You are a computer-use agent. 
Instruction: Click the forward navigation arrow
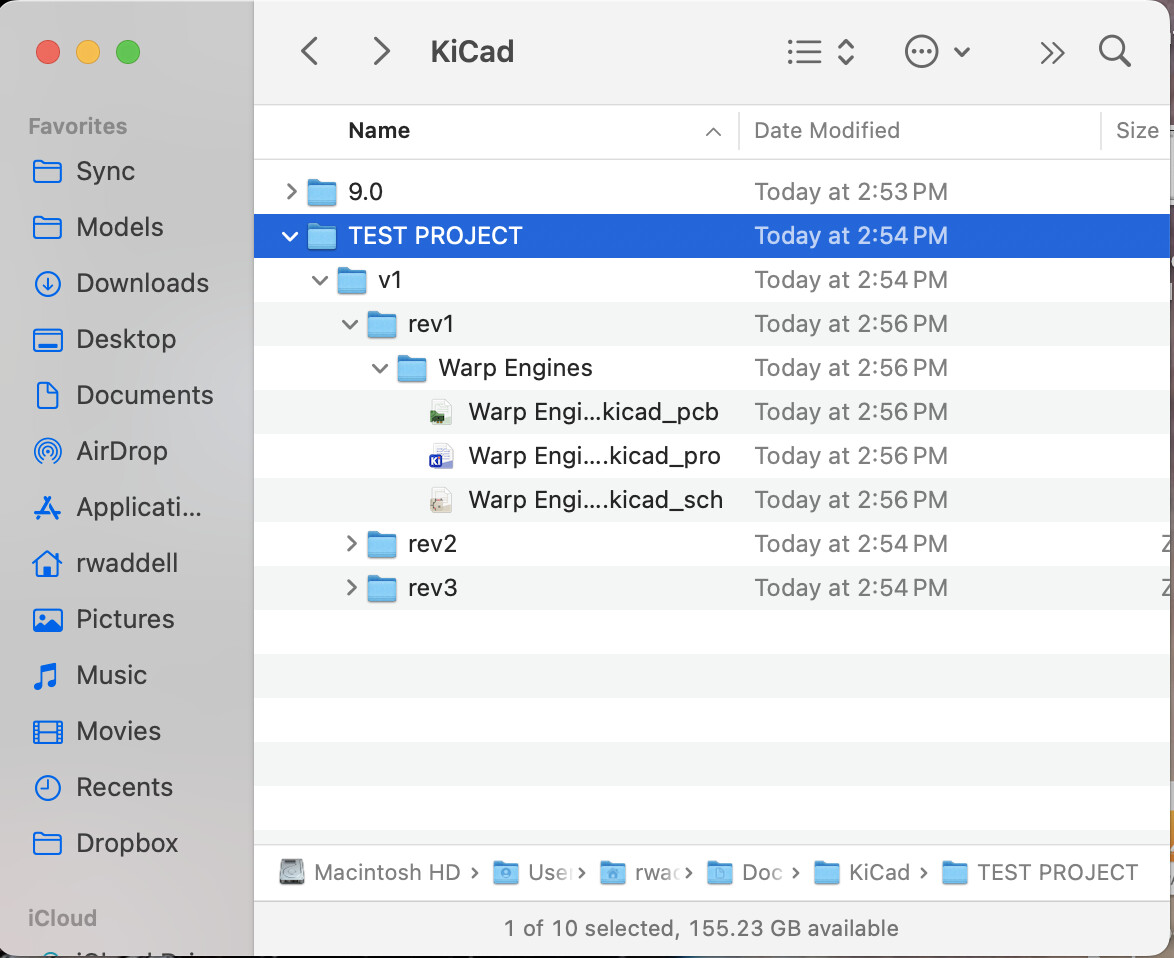click(x=381, y=52)
